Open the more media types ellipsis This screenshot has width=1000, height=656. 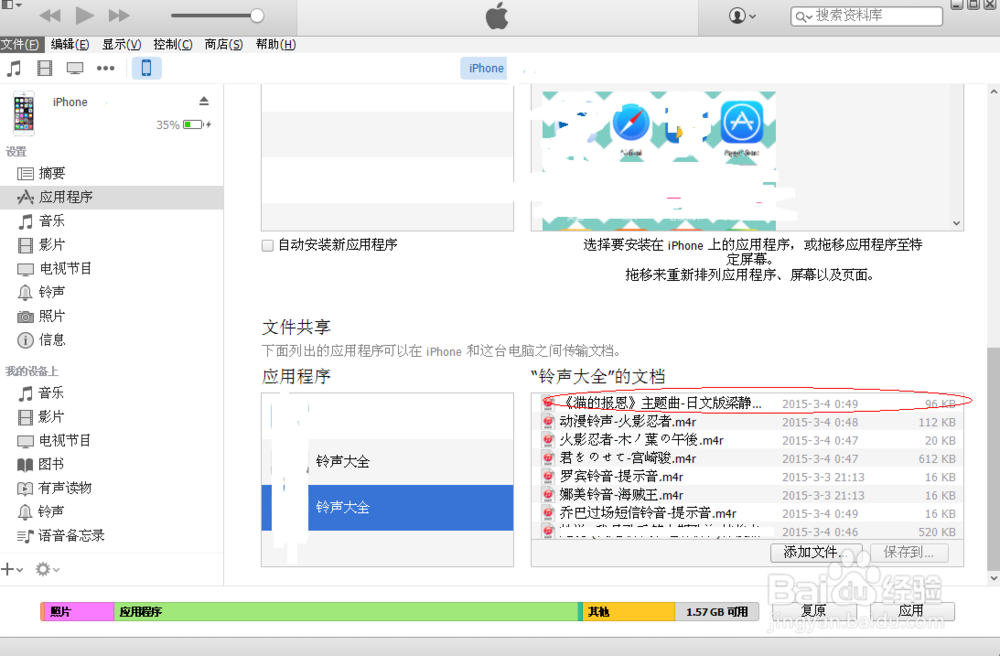tap(105, 68)
